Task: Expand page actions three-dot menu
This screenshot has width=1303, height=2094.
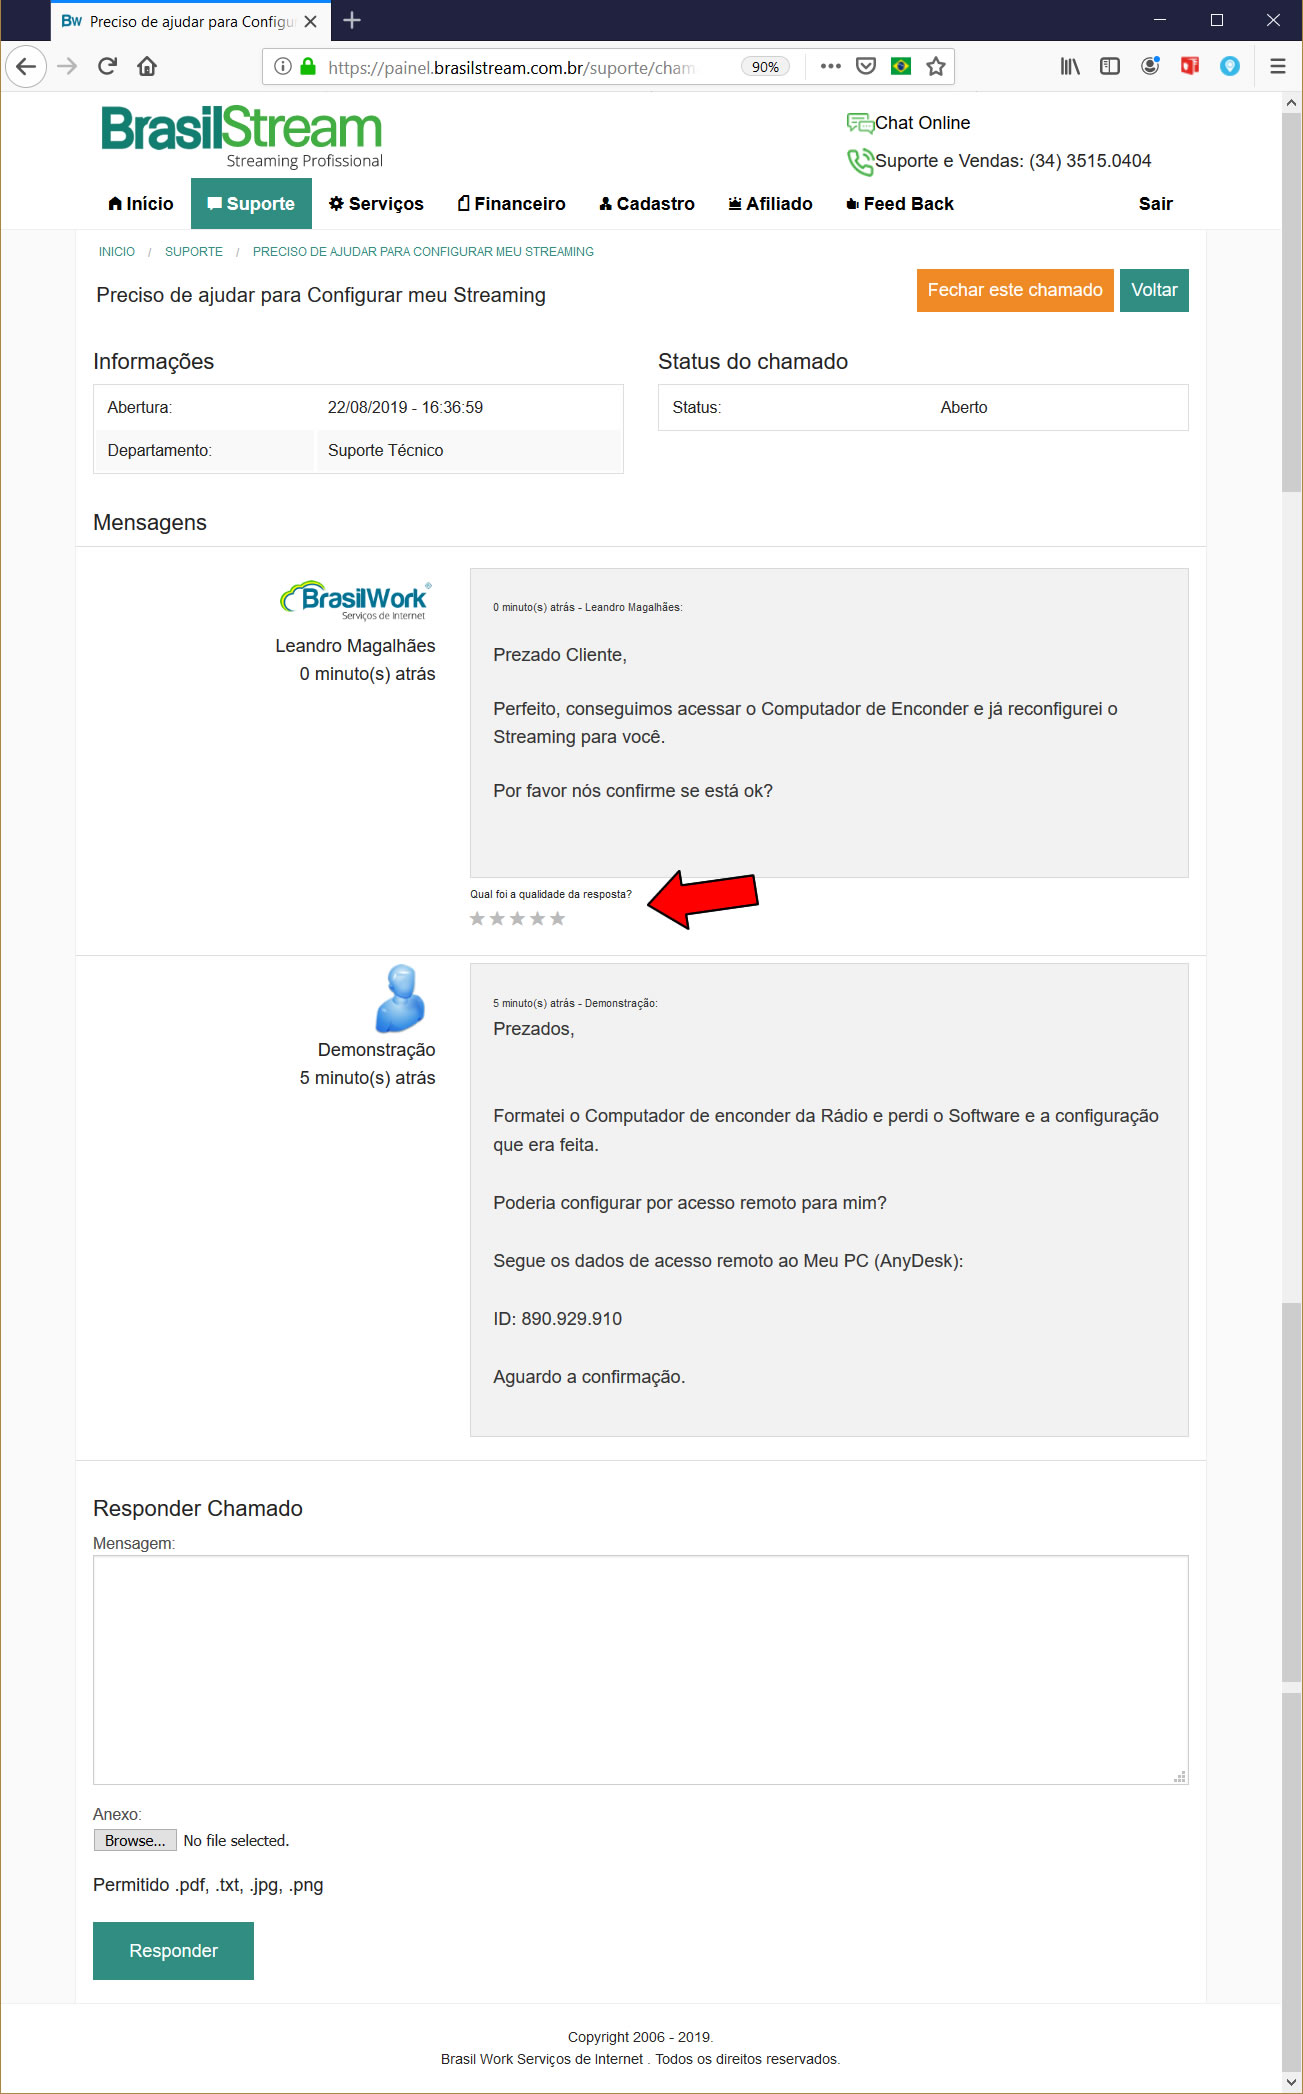Action: (x=830, y=67)
